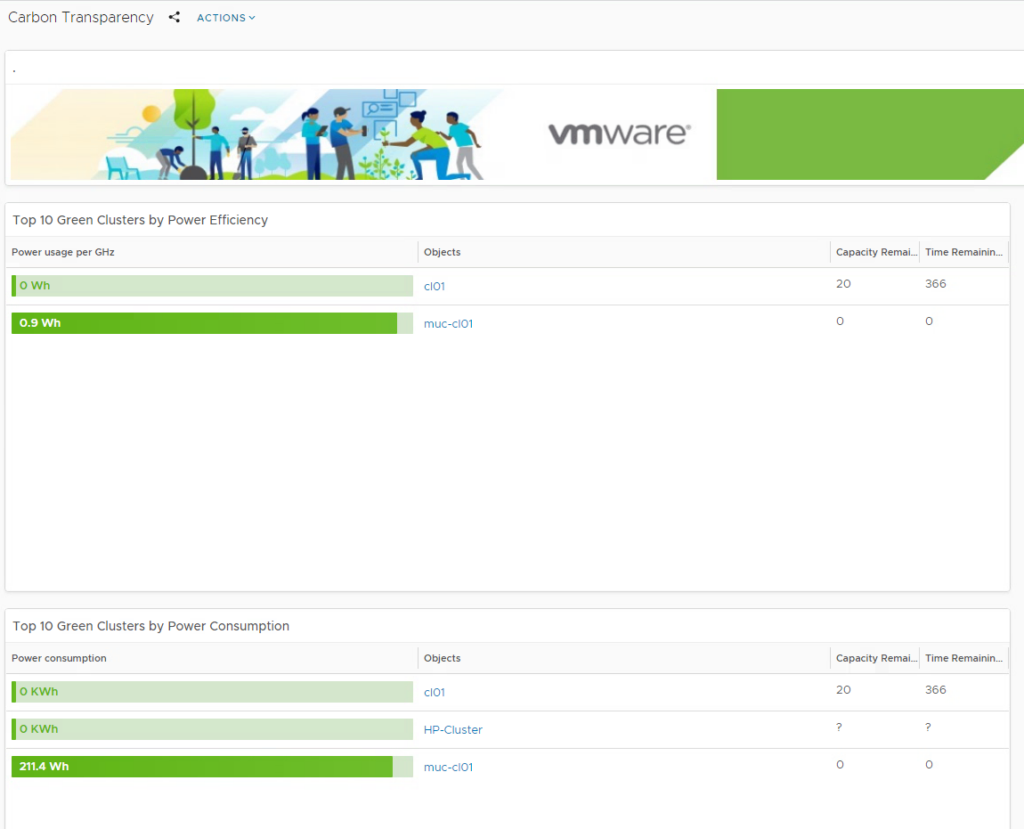
Task: Select Time Remaining value 366 in Power Efficiency
Action: coord(935,284)
